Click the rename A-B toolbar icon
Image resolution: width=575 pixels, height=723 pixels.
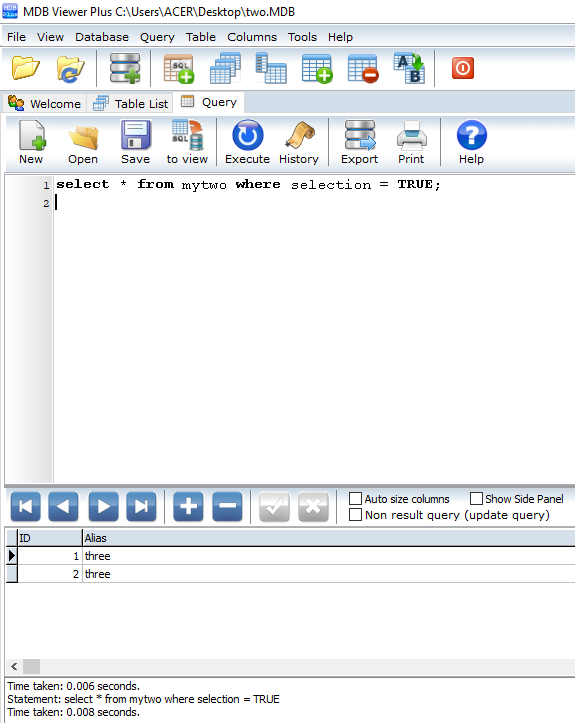tap(409, 68)
